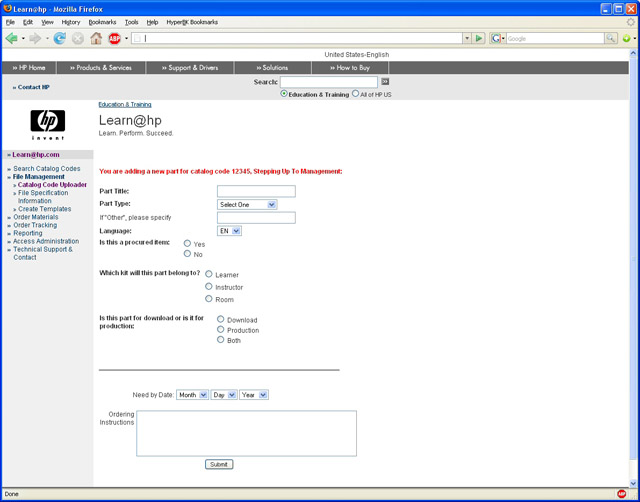Open the History menu
The image size is (640, 502).
click(x=71, y=22)
